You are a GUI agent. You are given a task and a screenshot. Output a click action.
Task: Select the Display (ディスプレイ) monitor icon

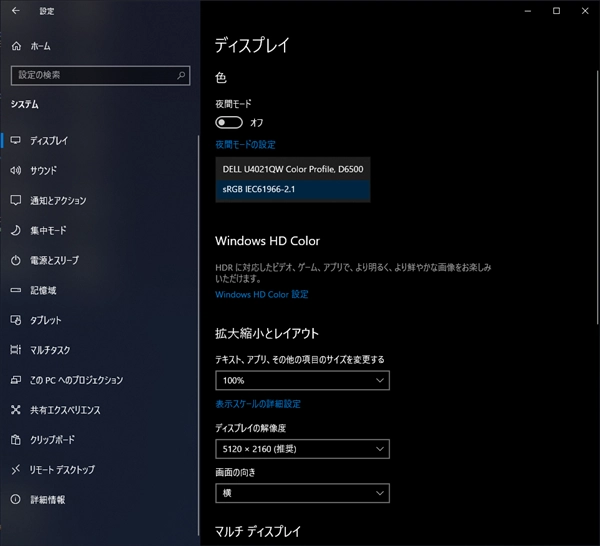click(x=16, y=140)
